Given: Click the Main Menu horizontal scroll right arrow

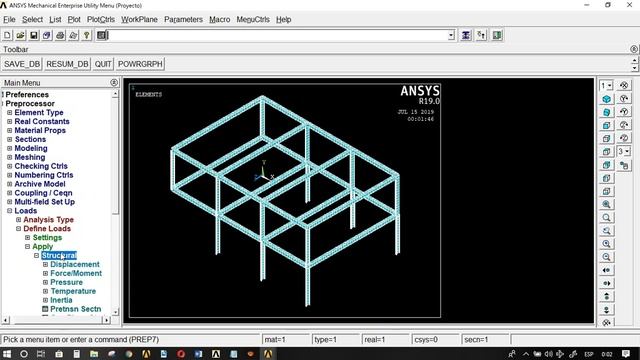Looking at the screenshot, I should point(107,320).
